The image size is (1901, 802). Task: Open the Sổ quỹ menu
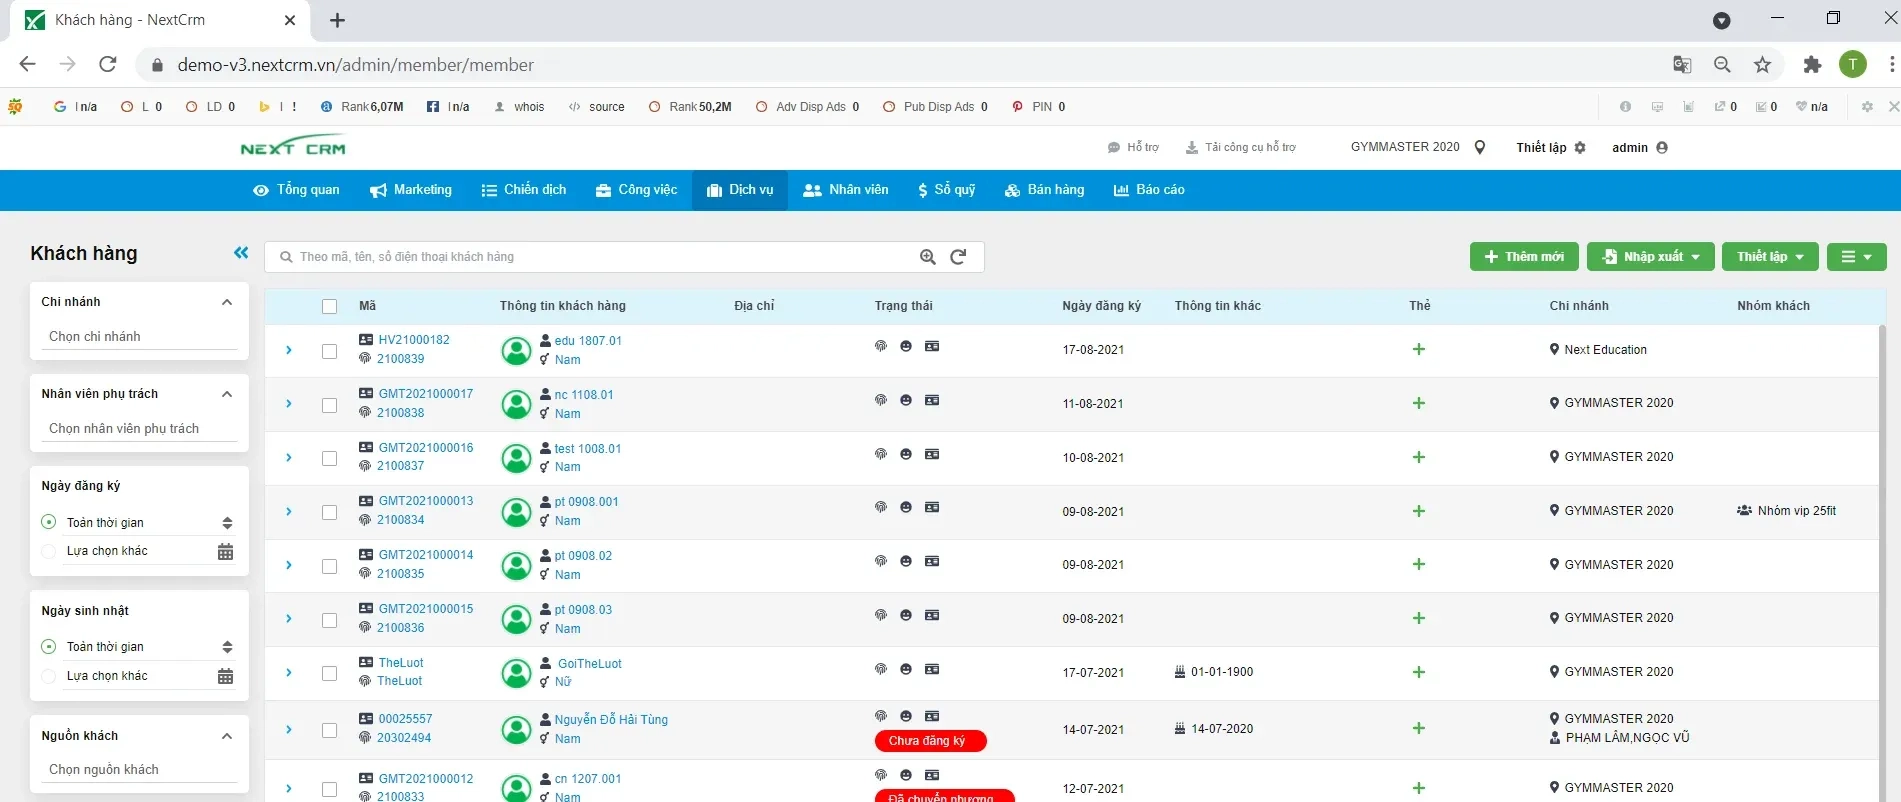coord(946,190)
